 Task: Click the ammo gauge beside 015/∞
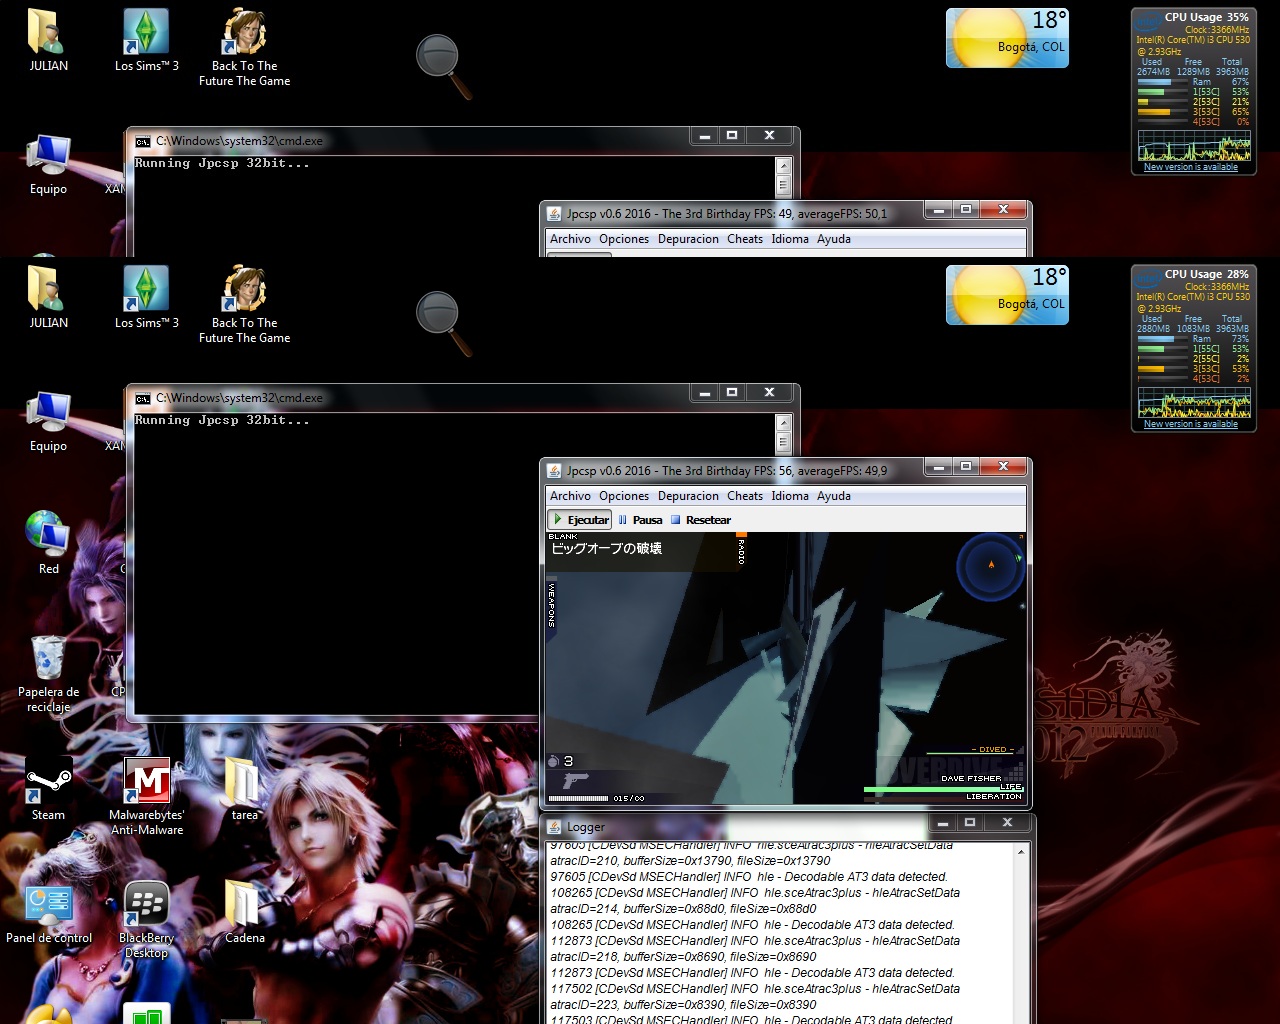point(578,798)
